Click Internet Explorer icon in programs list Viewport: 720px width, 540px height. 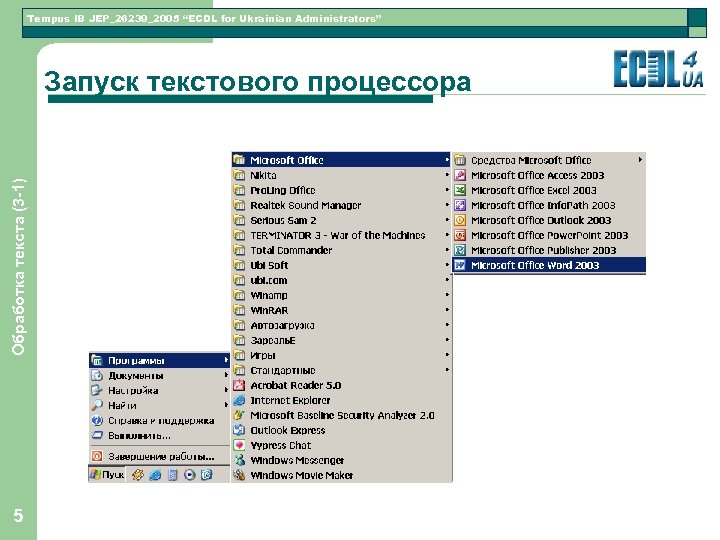[239, 400]
